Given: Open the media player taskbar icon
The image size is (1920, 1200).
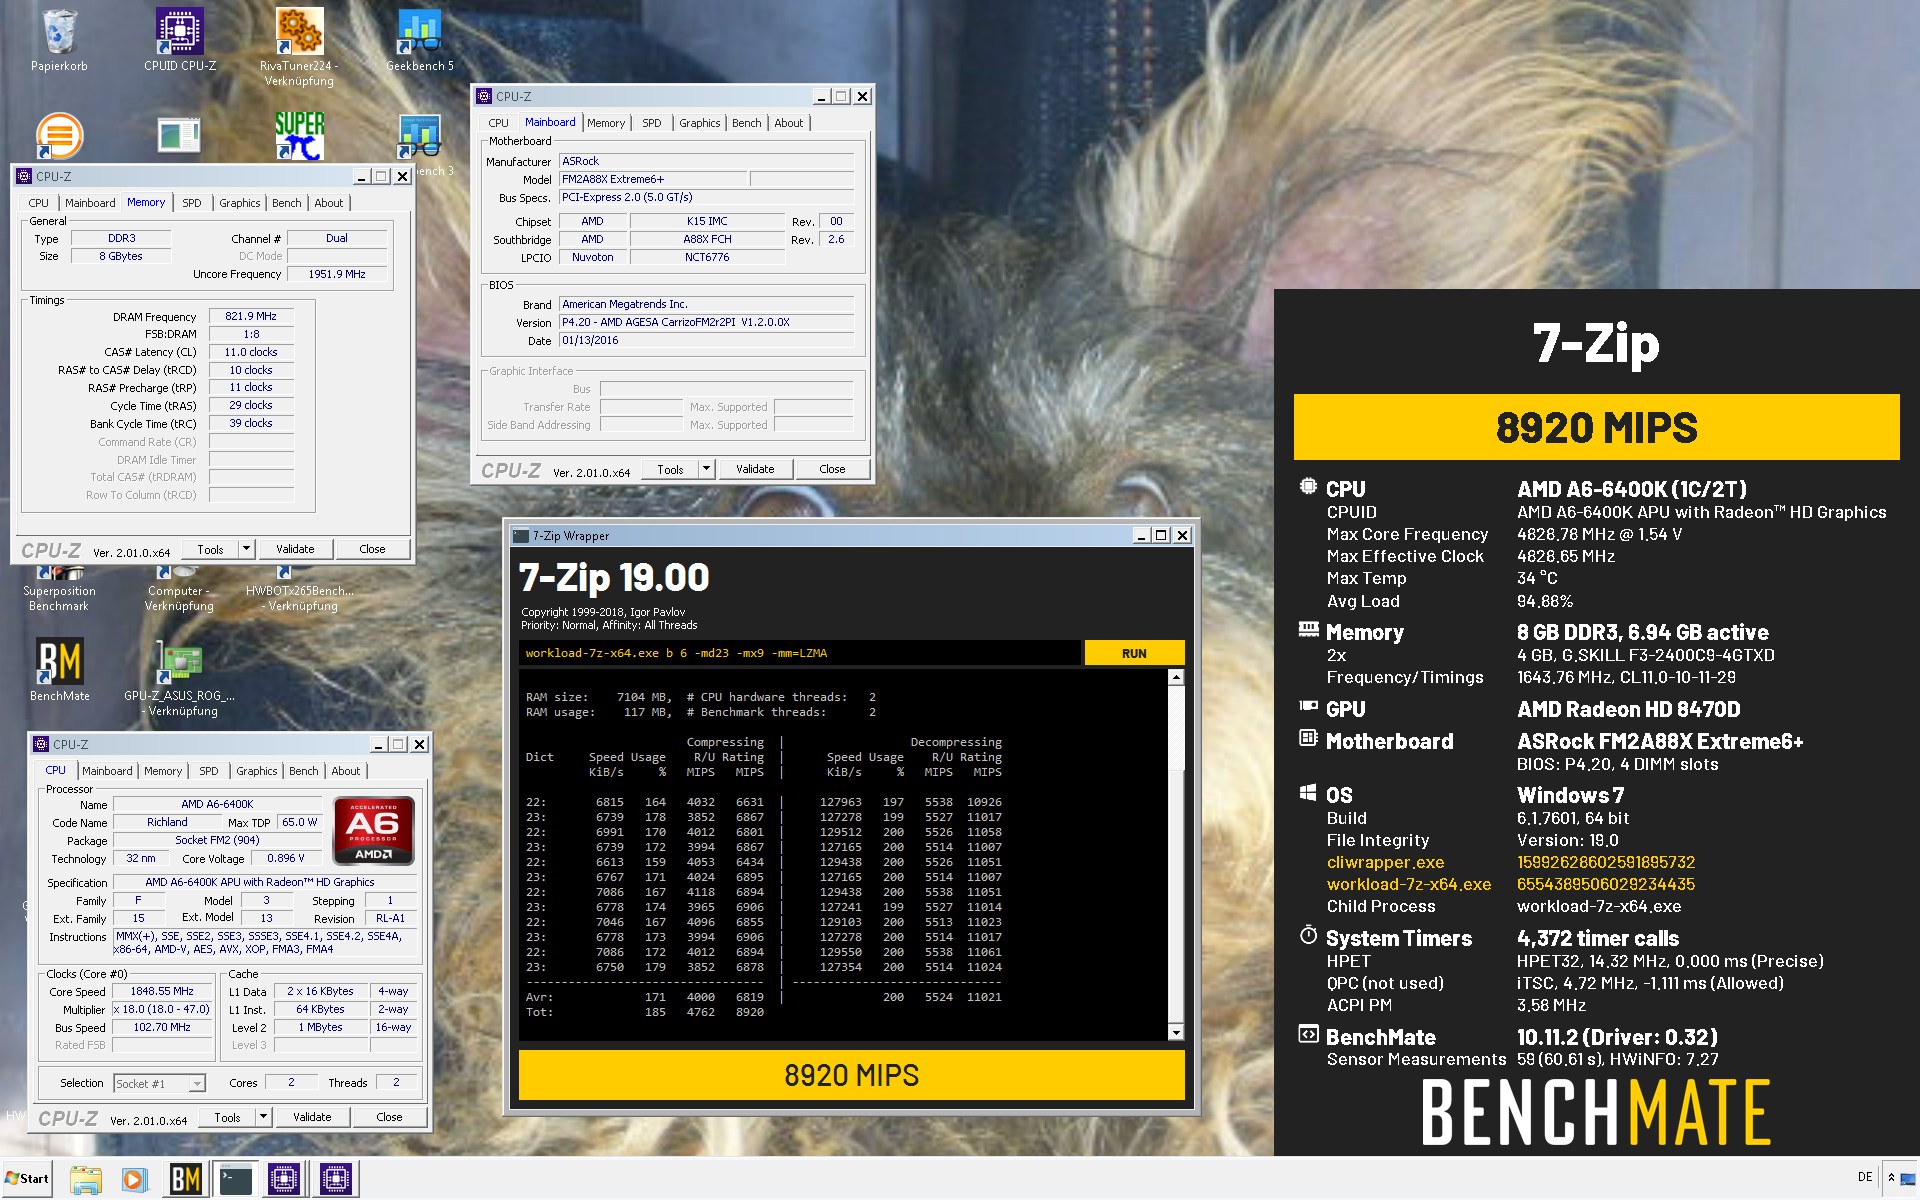Looking at the screenshot, I should coord(134,1180).
